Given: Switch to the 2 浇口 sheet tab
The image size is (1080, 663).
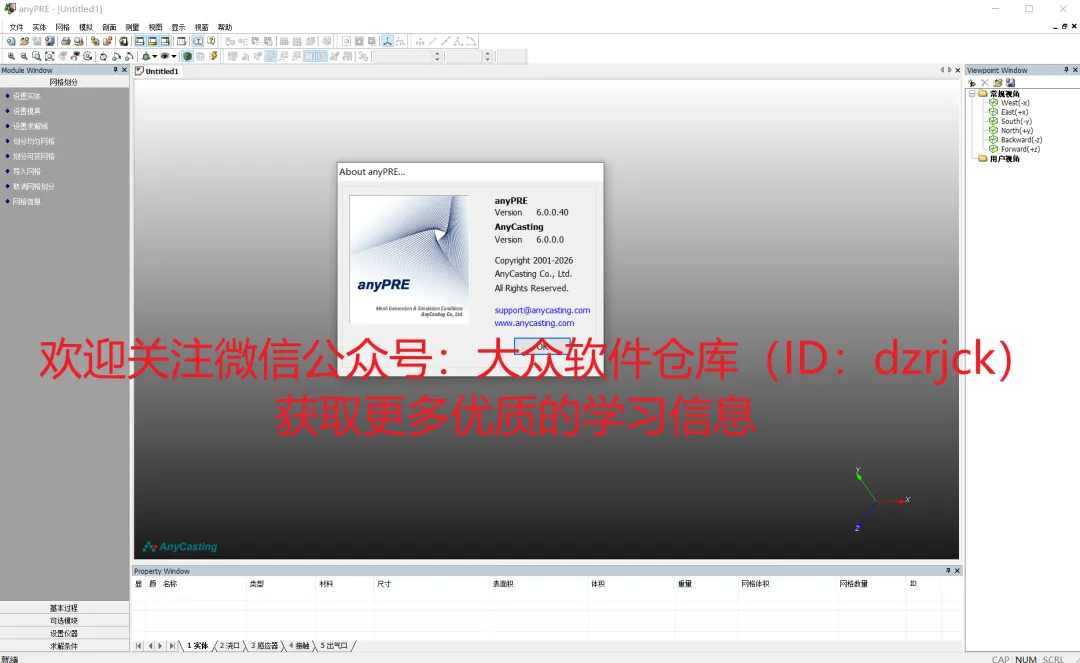Looking at the screenshot, I should 229,646.
